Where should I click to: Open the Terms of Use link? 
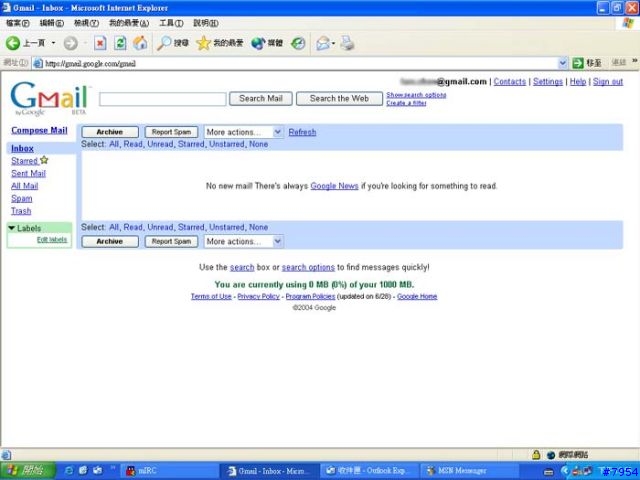coord(211,296)
